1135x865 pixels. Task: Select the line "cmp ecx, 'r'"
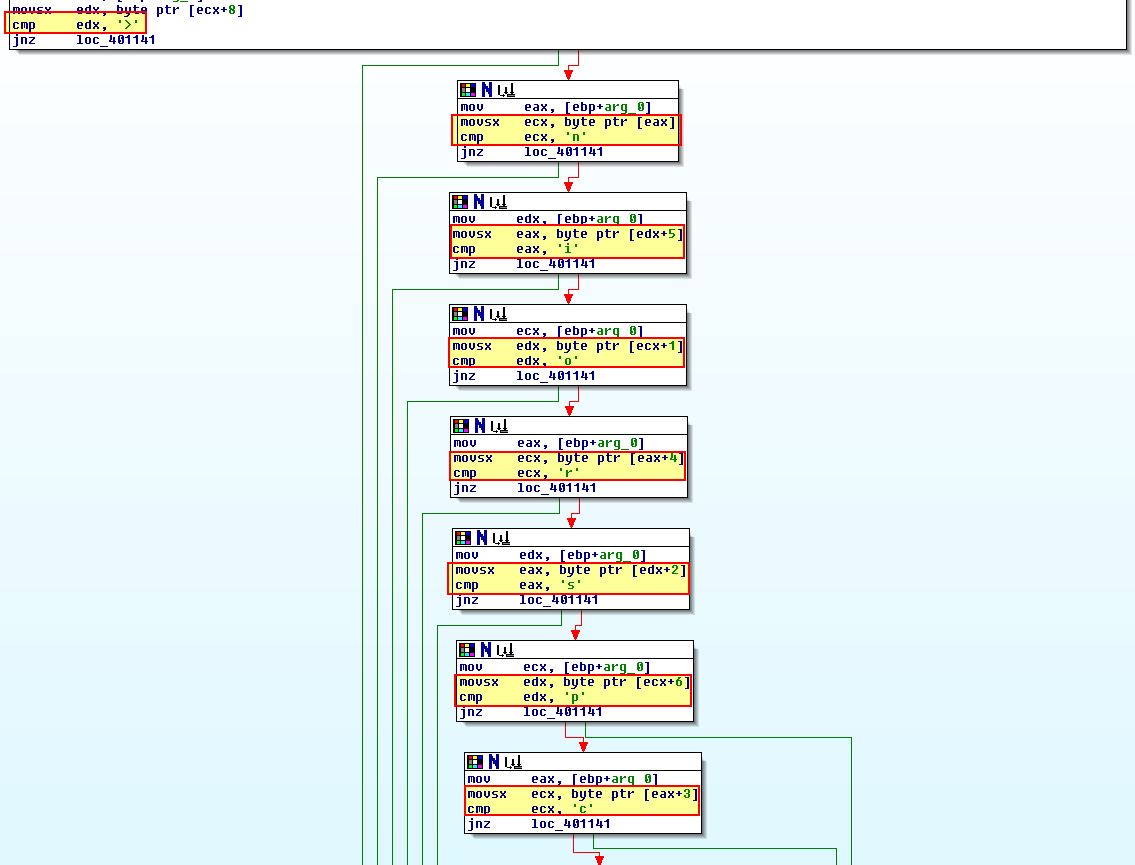click(517, 473)
